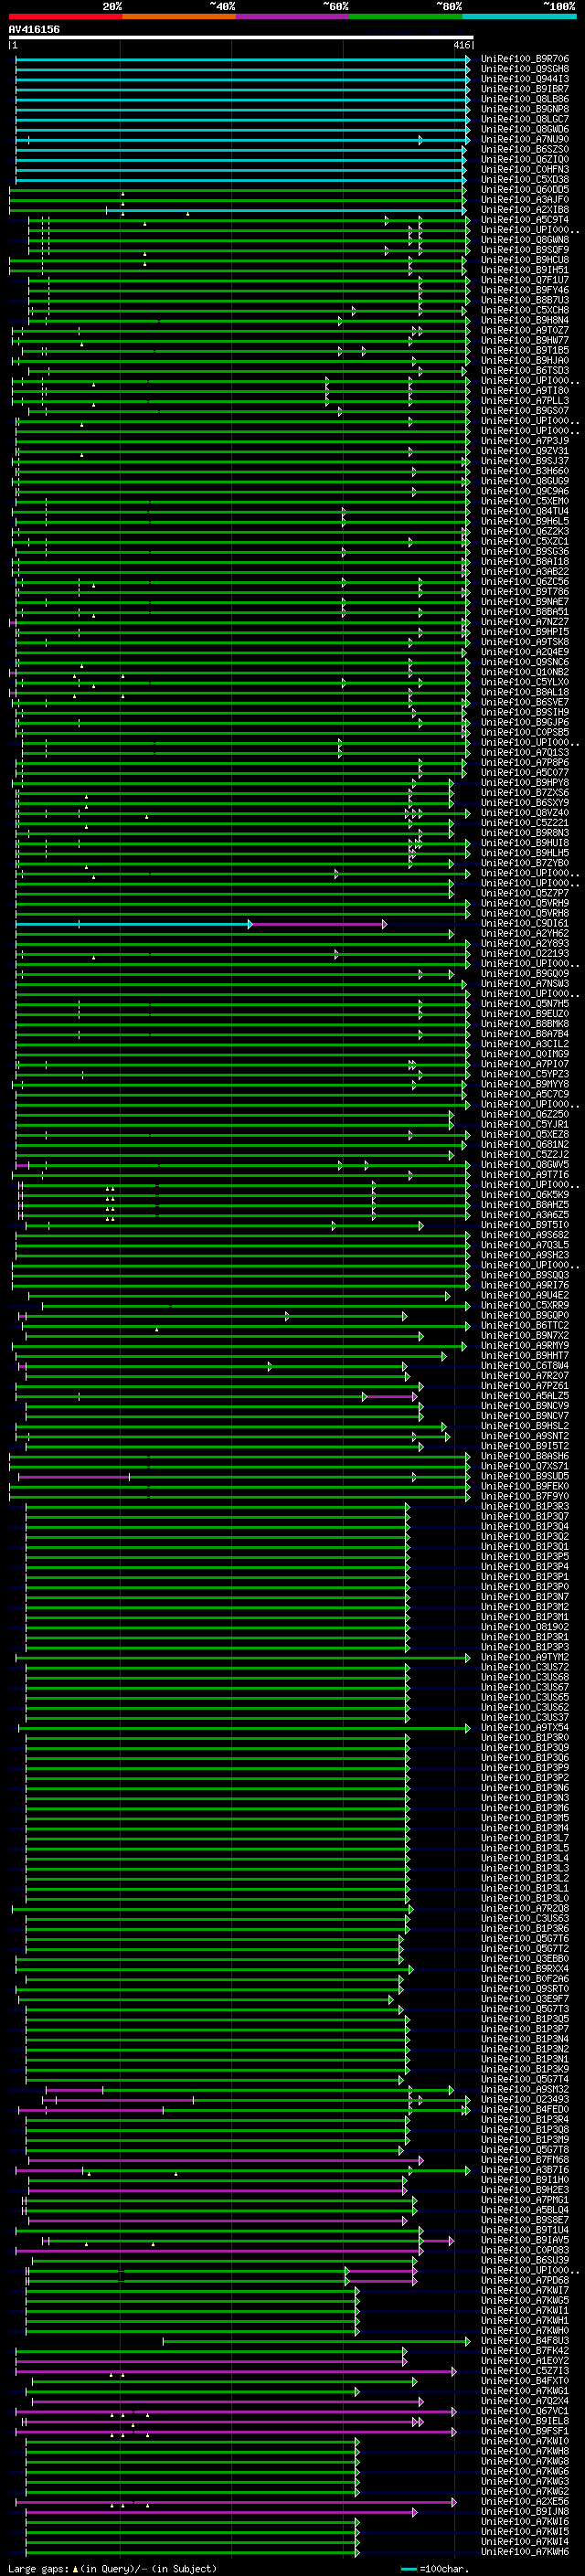Click the purple alignment bar of UniRef100_C9DI61
585x2576 pixels.
[317, 924]
